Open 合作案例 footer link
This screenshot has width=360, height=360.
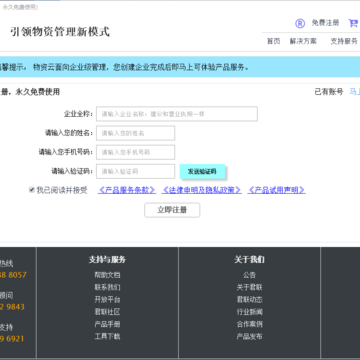pos(249,324)
